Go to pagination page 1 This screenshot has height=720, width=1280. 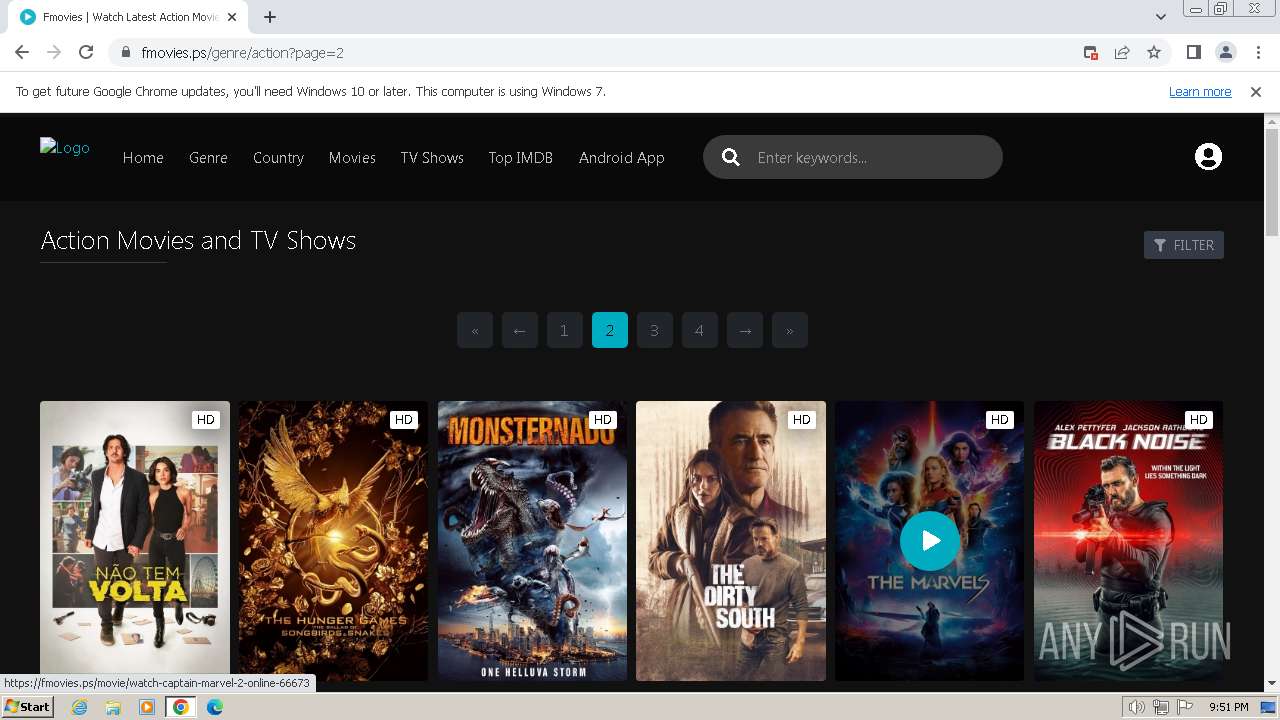pyautogui.click(x=565, y=330)
